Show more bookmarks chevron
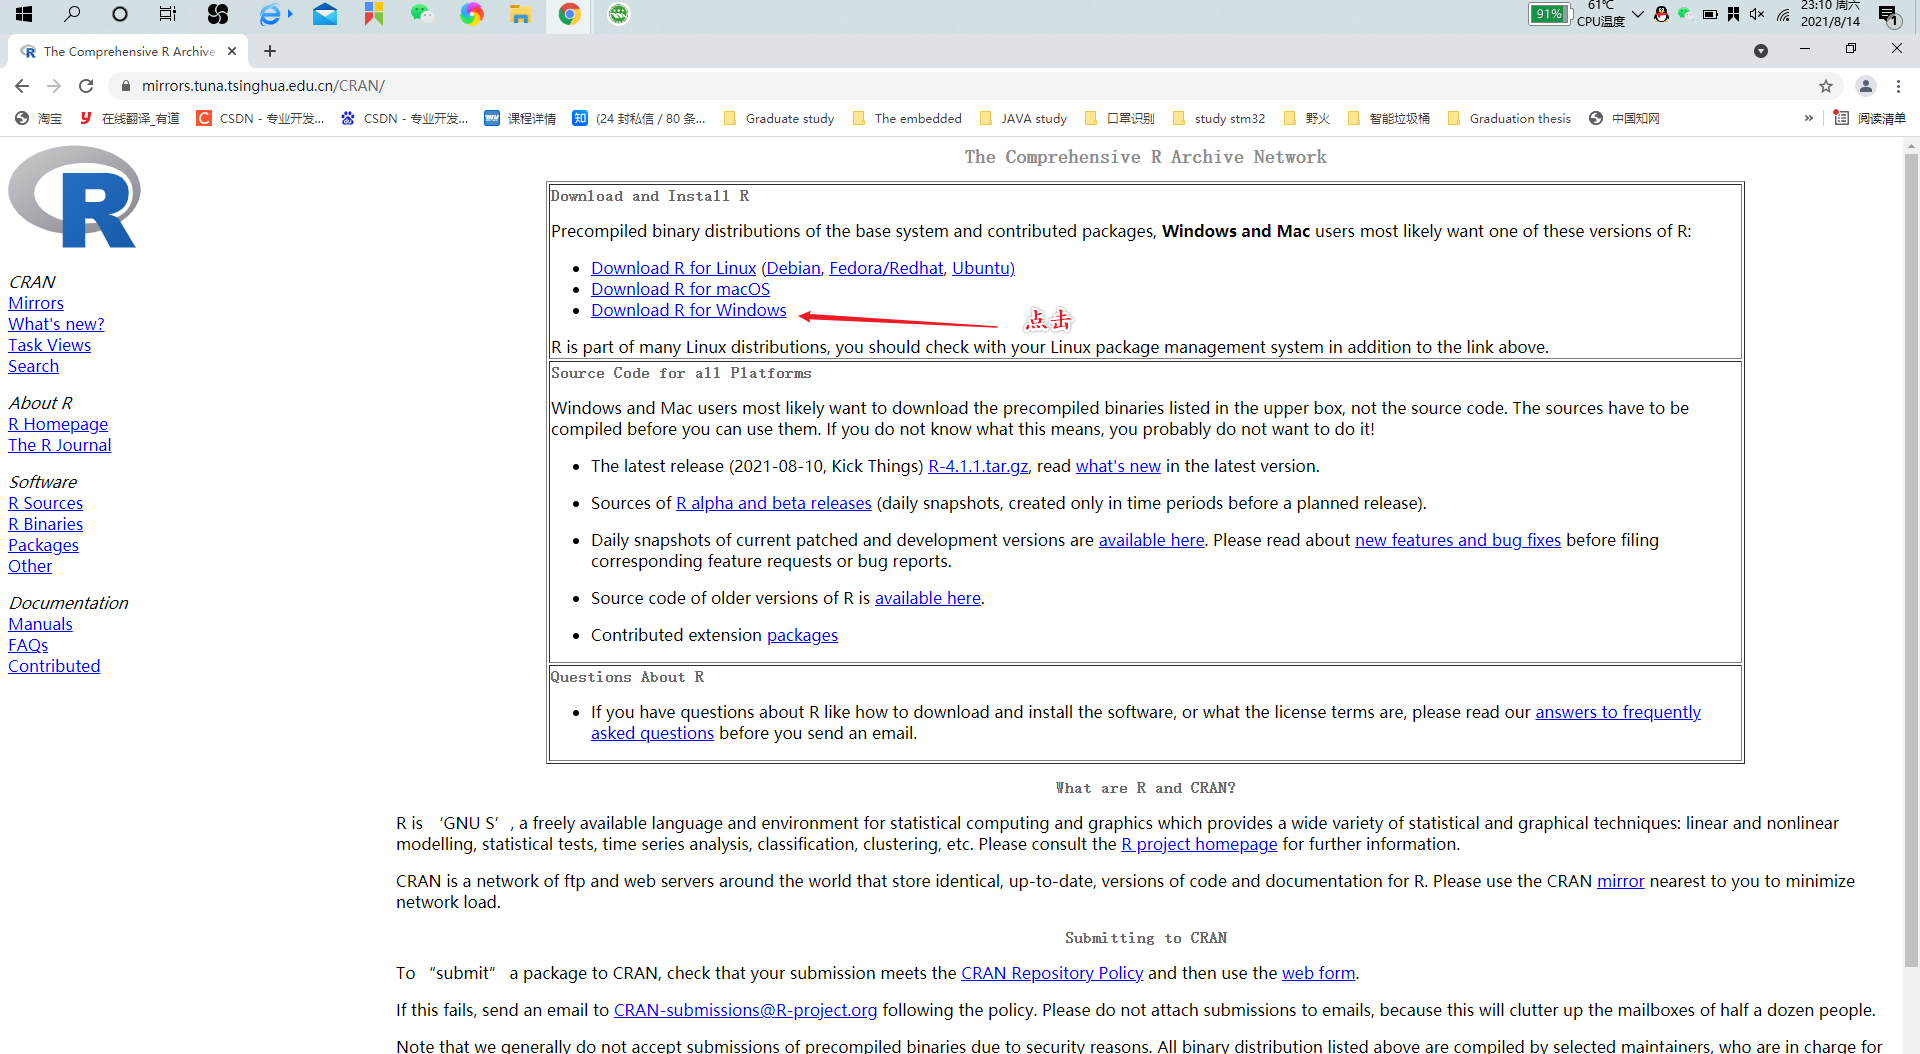 click(1809, 118)
